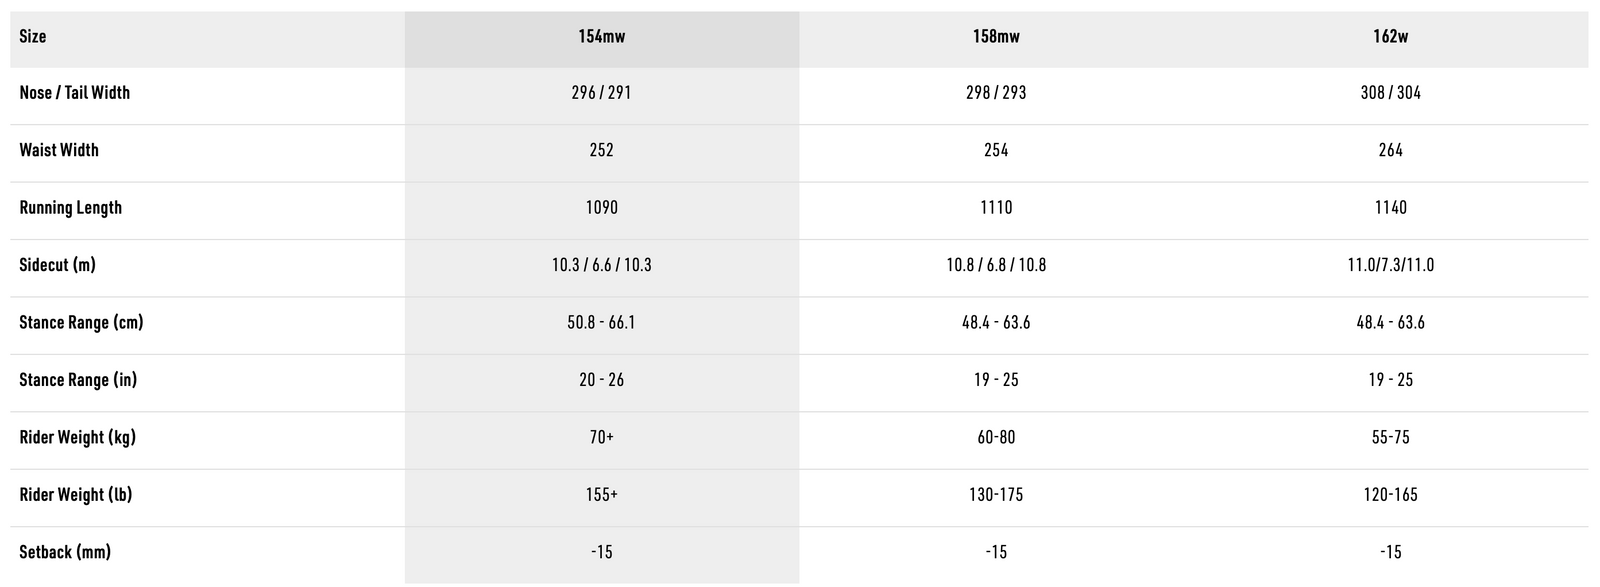Image resolution: width=1600 pixels, height=587 pixels.
Task: Click the Rider Weight (kg) row label
Action: tap(77, 437)
